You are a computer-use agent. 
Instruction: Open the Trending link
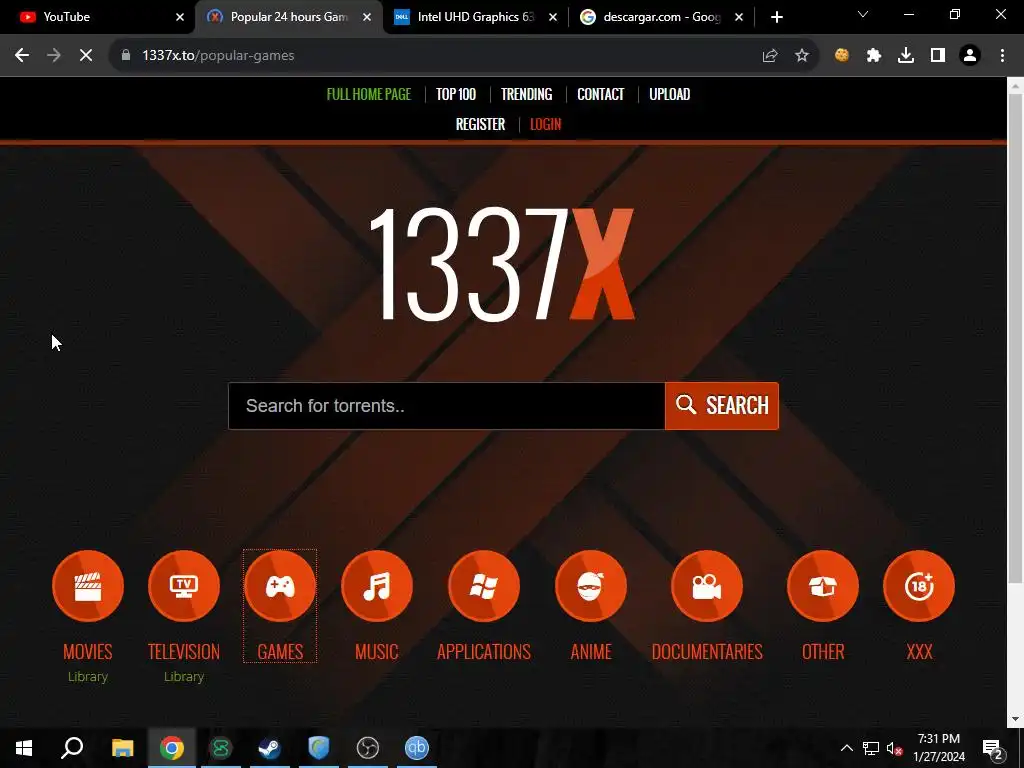pyautogui.click(x=526, y=94)
